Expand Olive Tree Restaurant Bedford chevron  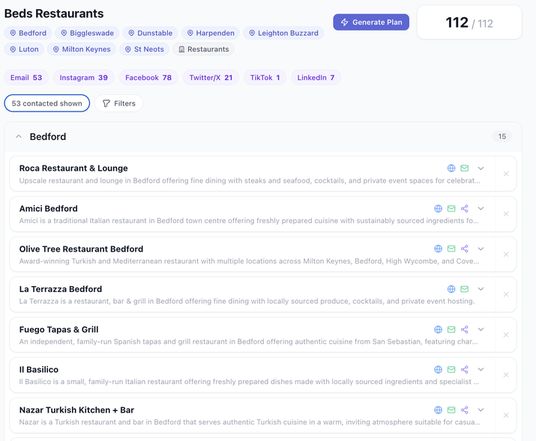tap(481, 249)
